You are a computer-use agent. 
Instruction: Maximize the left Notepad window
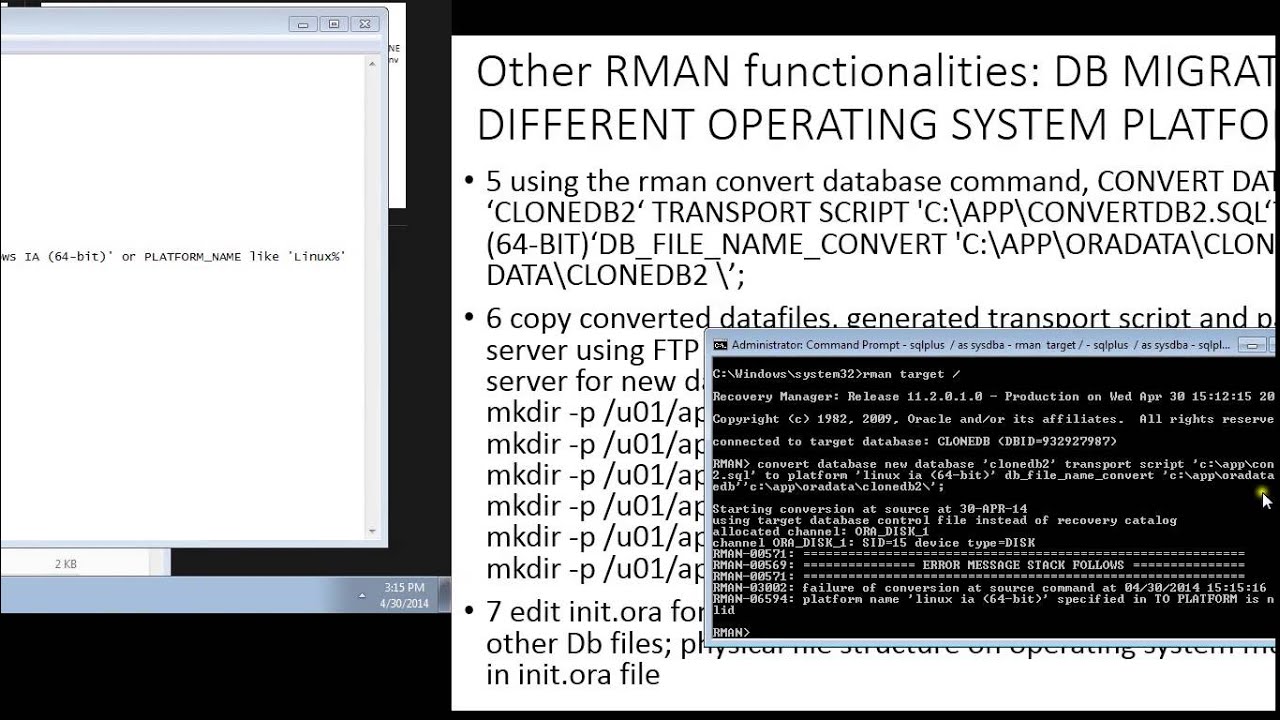pos(334,24)
